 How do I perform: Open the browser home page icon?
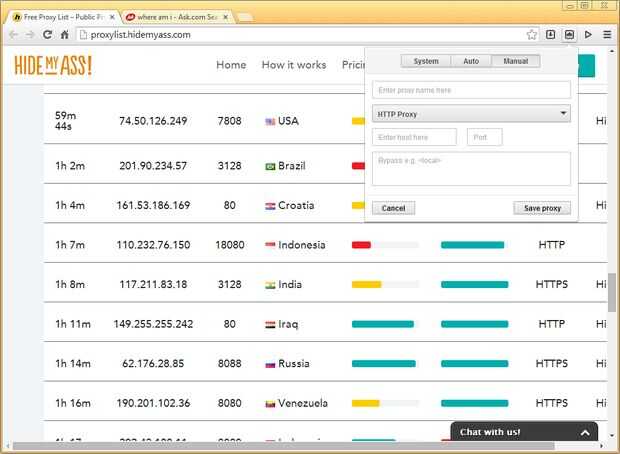coord(64,35)
